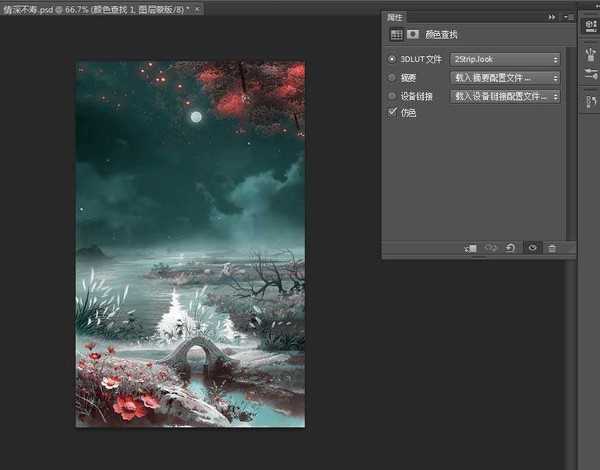The height and width of the screenshot is (470, 600).
Task: Select the 设备链接 radio button
Action: coord(392,96)
